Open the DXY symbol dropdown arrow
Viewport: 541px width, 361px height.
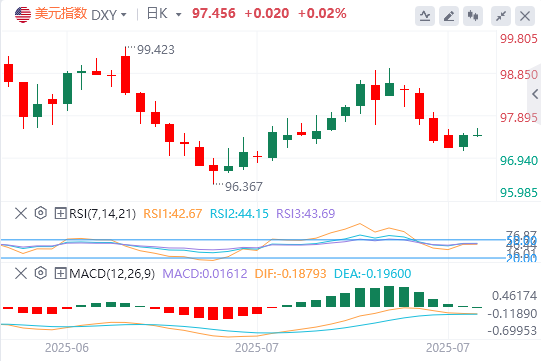pyautogui.click(x=124, y=15)
